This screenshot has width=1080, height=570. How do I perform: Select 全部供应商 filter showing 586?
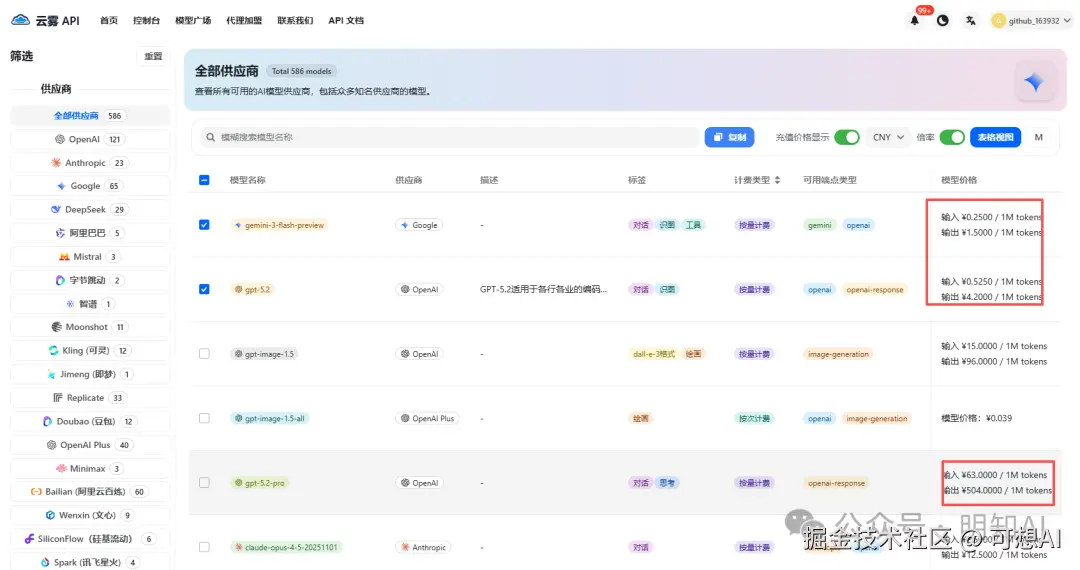click(90, 116)
